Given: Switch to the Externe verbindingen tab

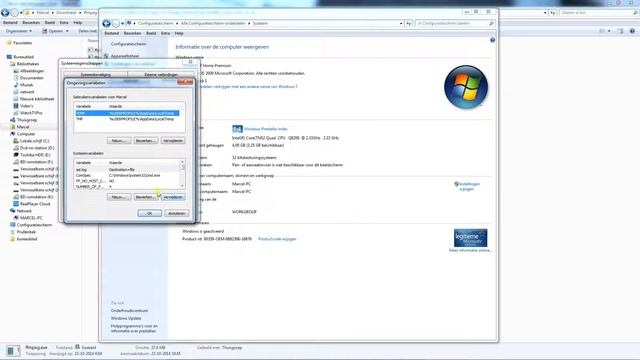Looking at the screenshot, I should pyautogui.click(x=161, y=75).
